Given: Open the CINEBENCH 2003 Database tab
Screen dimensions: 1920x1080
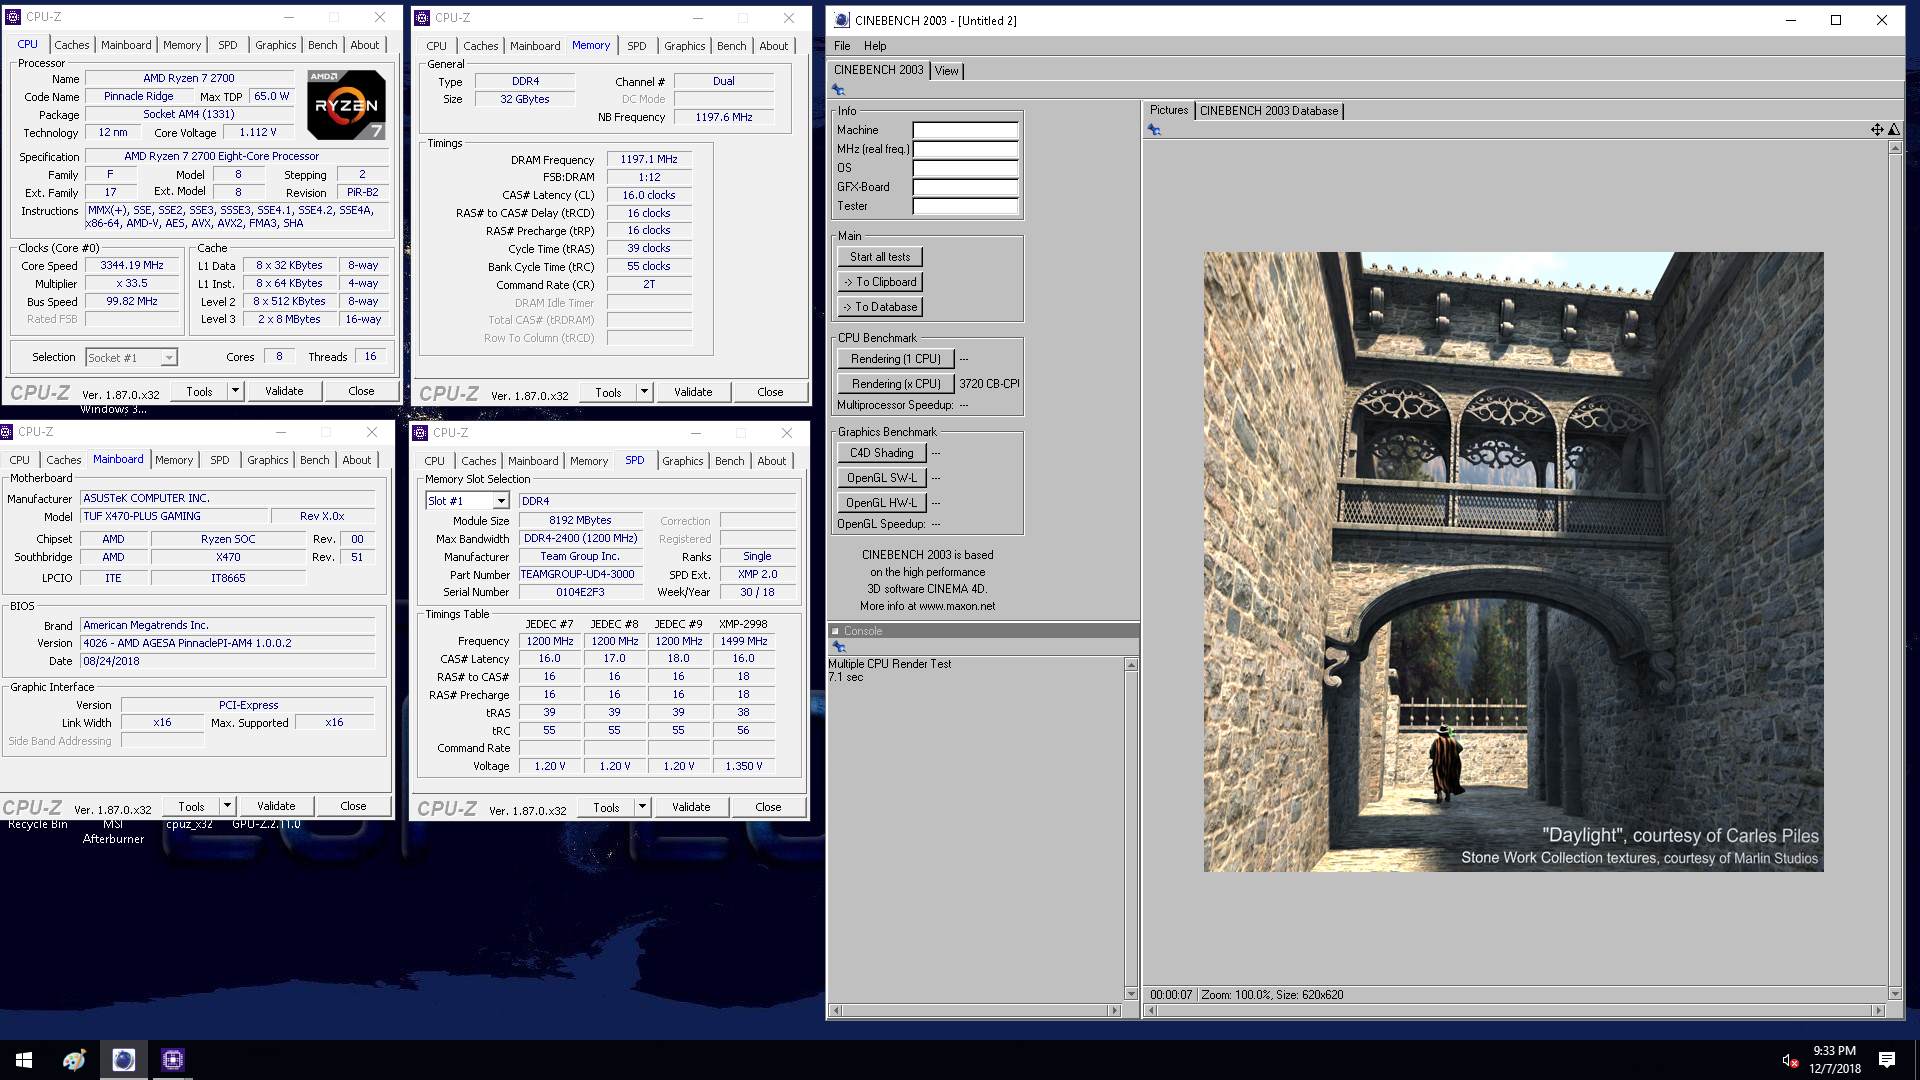Looking at the screenshot, I should [x=1268, y=111].
